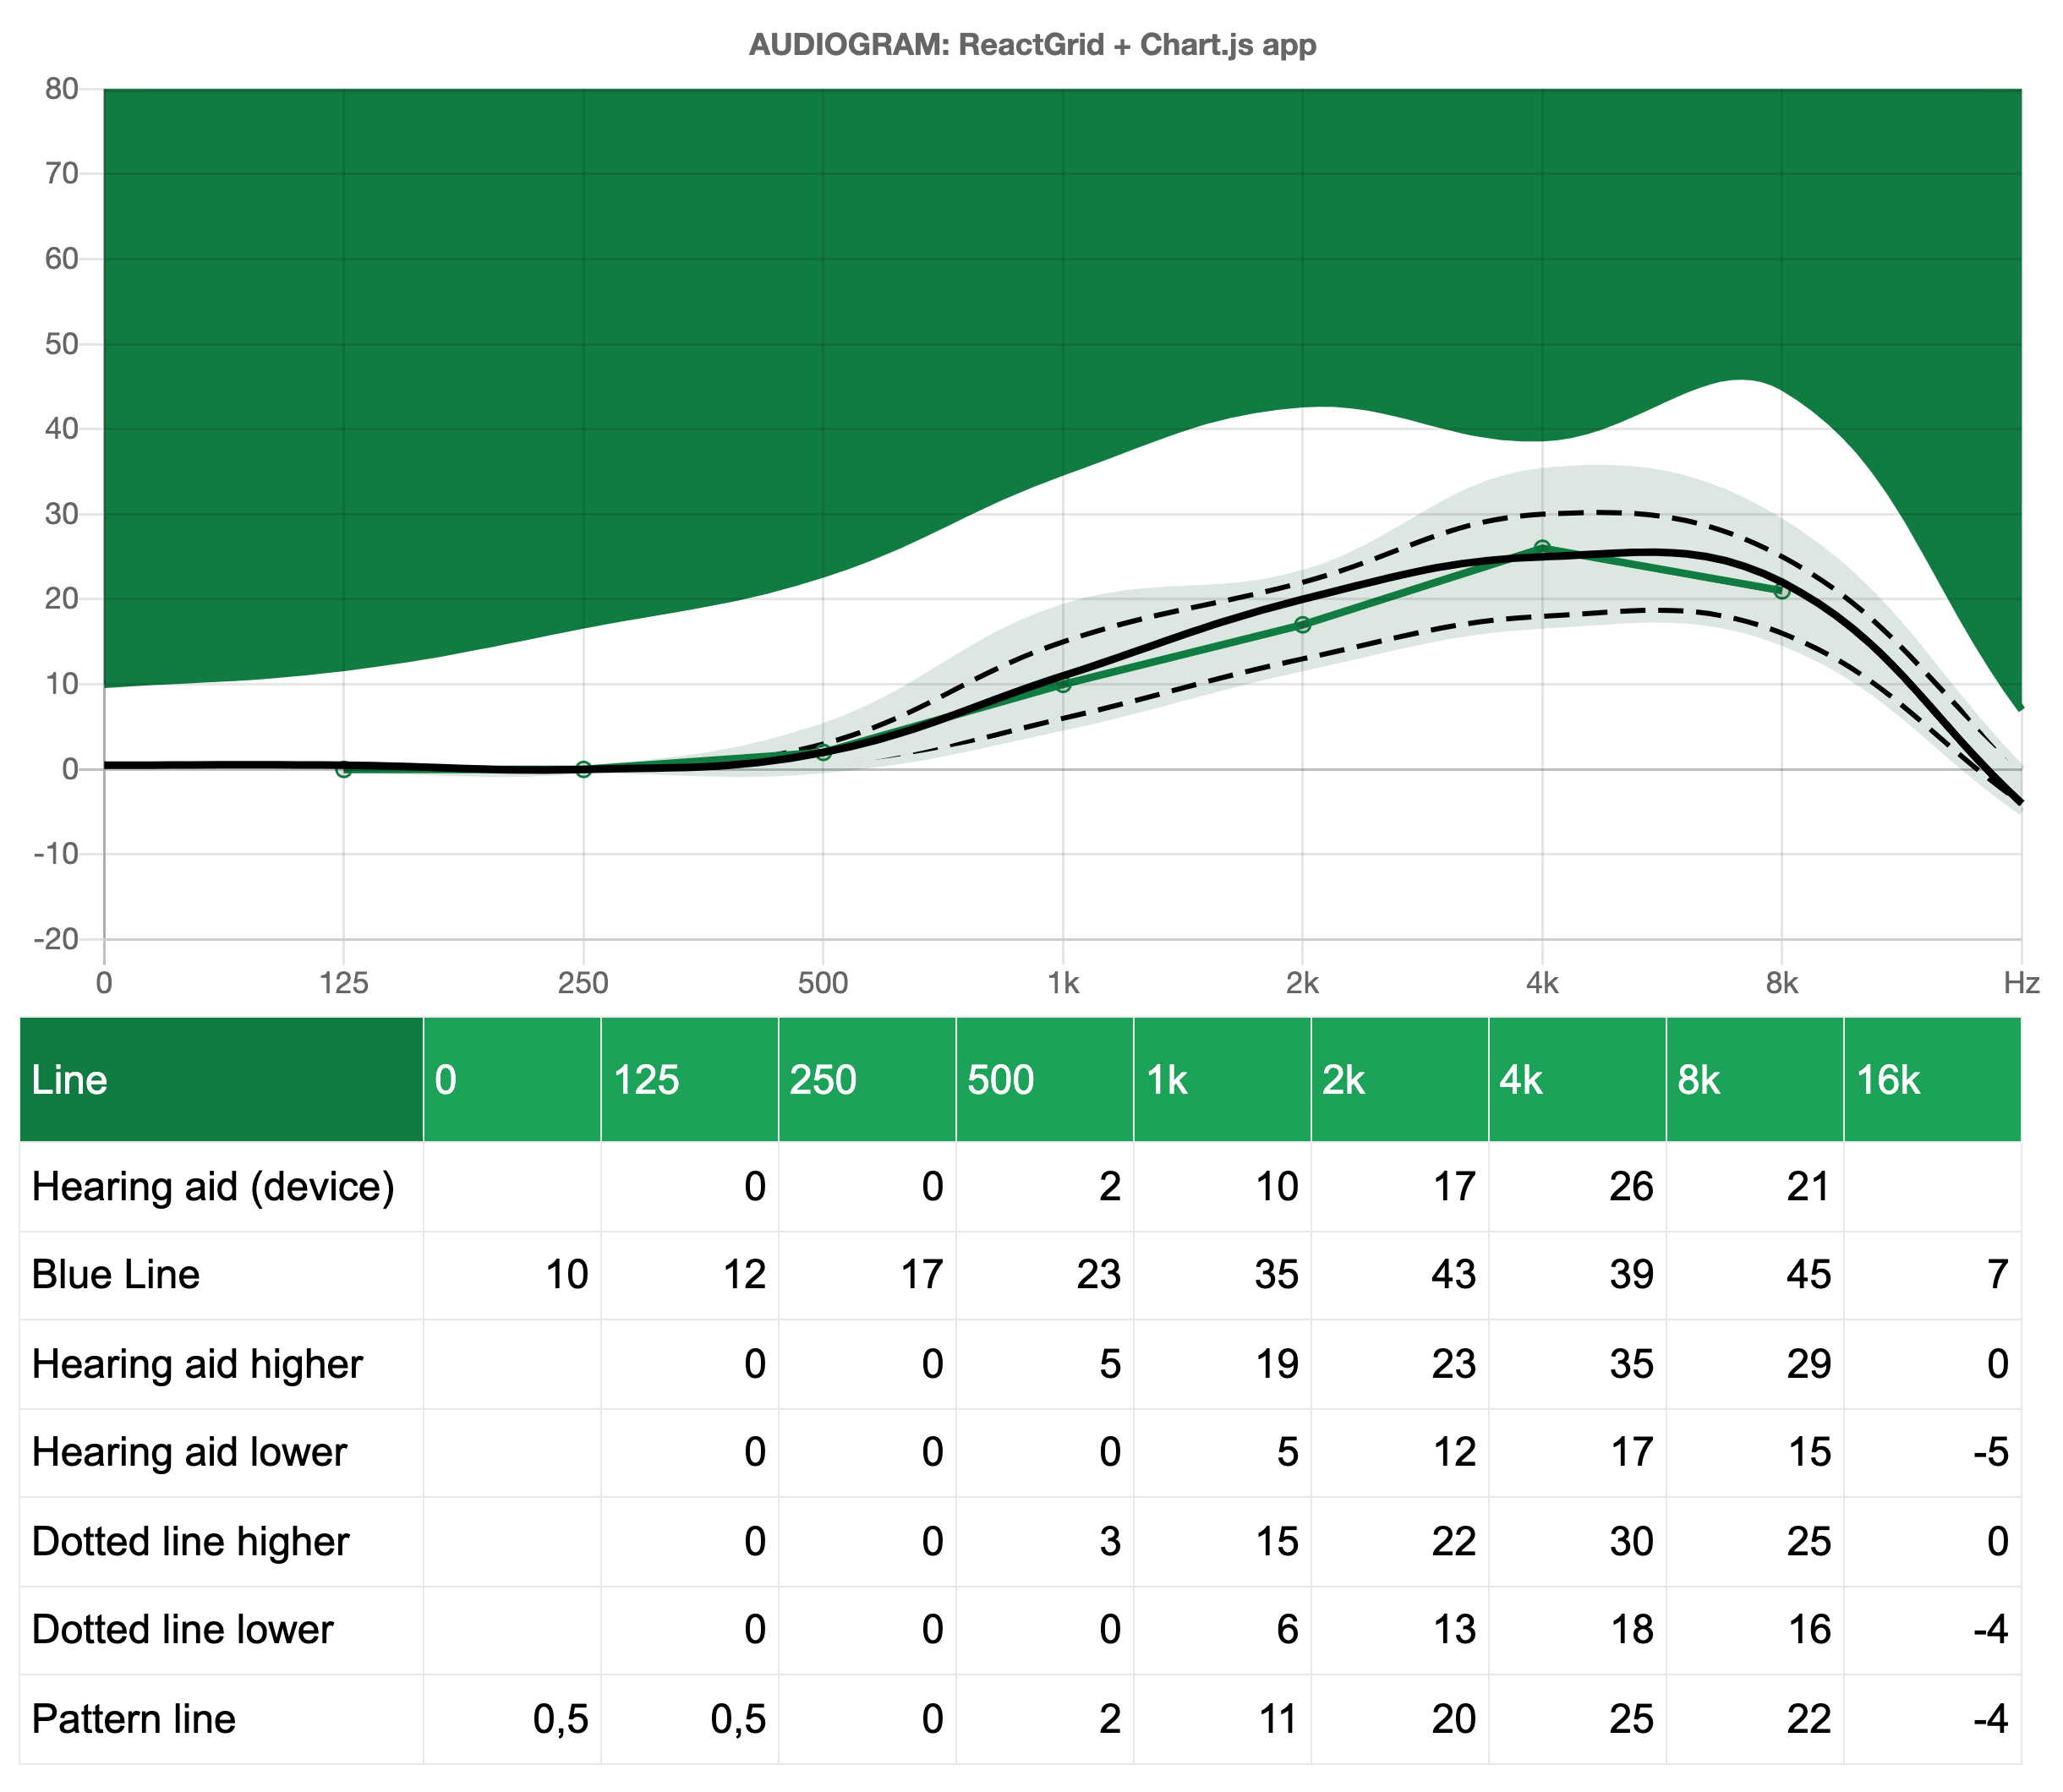Click the green marker at 1k frequency

tap(1062, 686)
